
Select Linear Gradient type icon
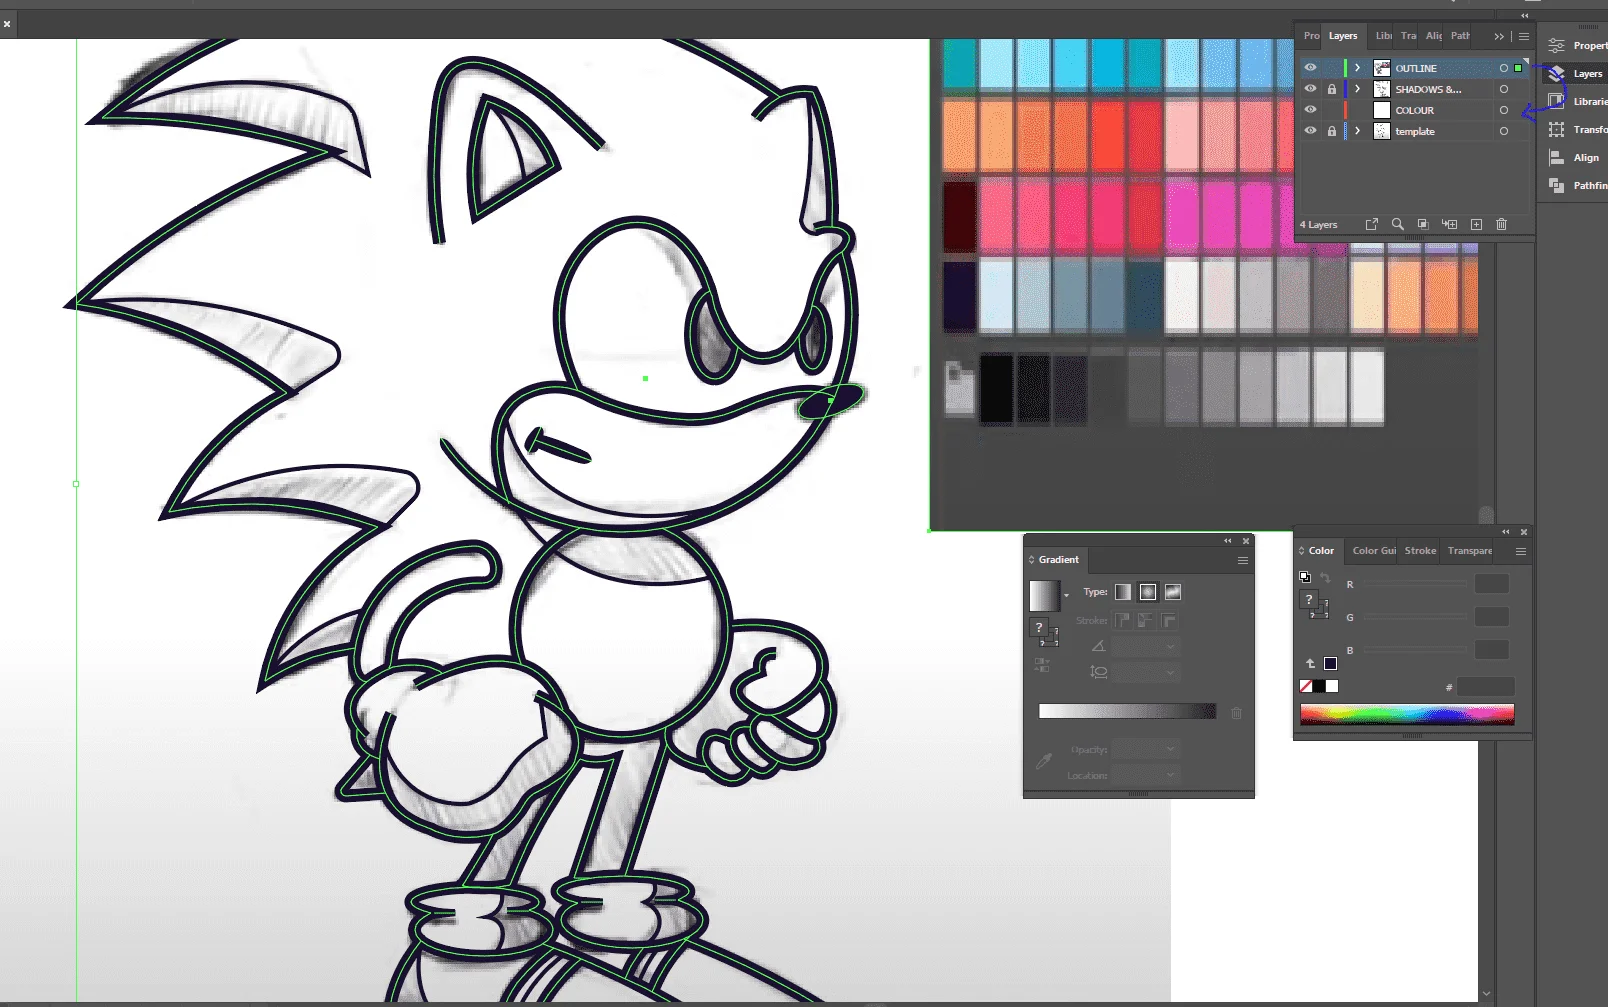coord(1123,592)
